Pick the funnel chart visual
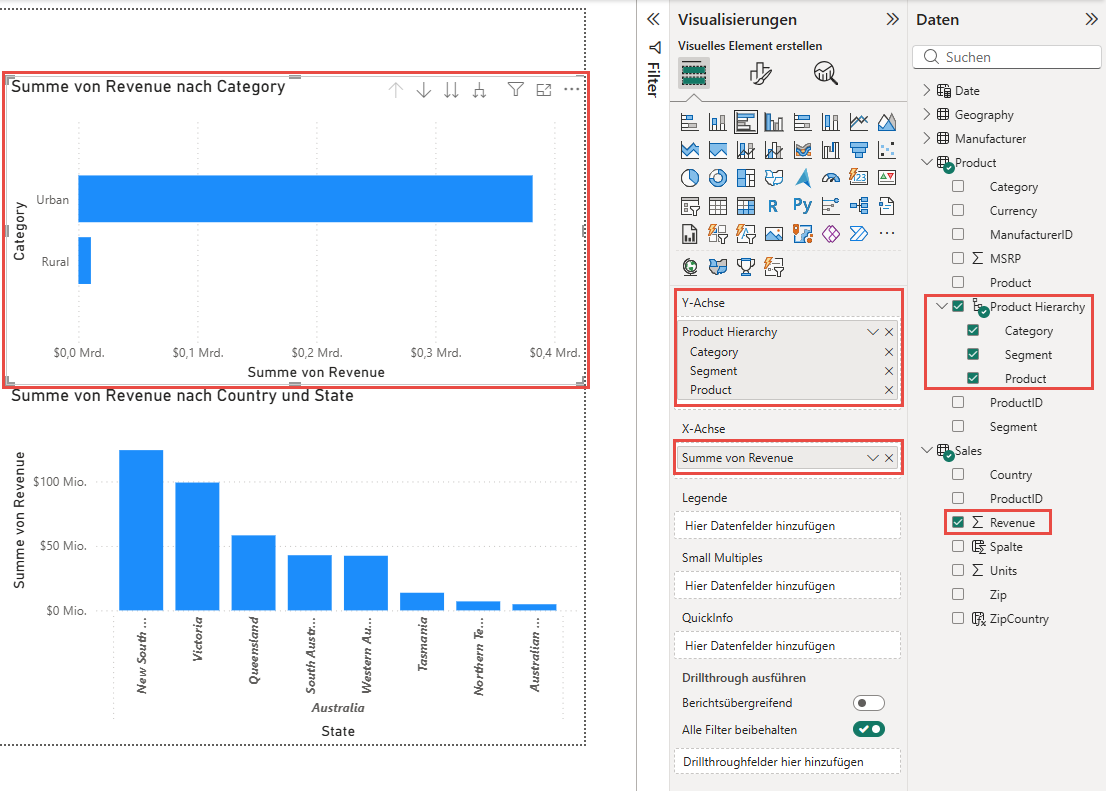 858,150
